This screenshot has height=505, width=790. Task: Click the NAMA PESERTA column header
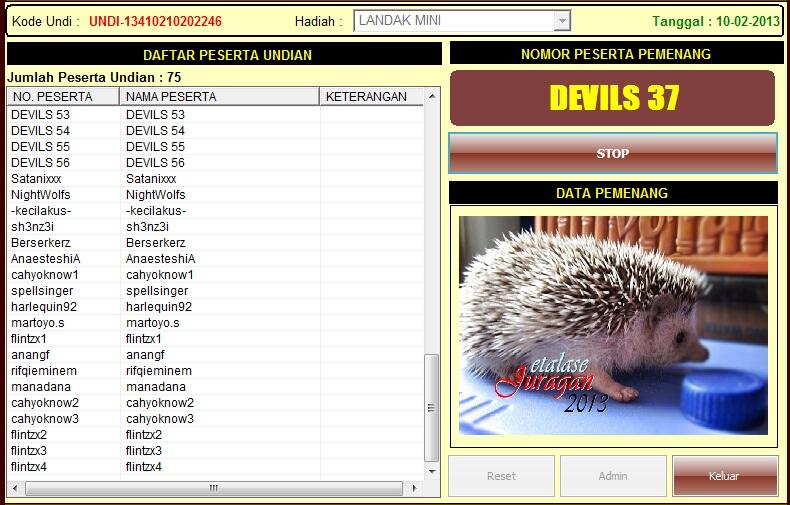(219, 97)
